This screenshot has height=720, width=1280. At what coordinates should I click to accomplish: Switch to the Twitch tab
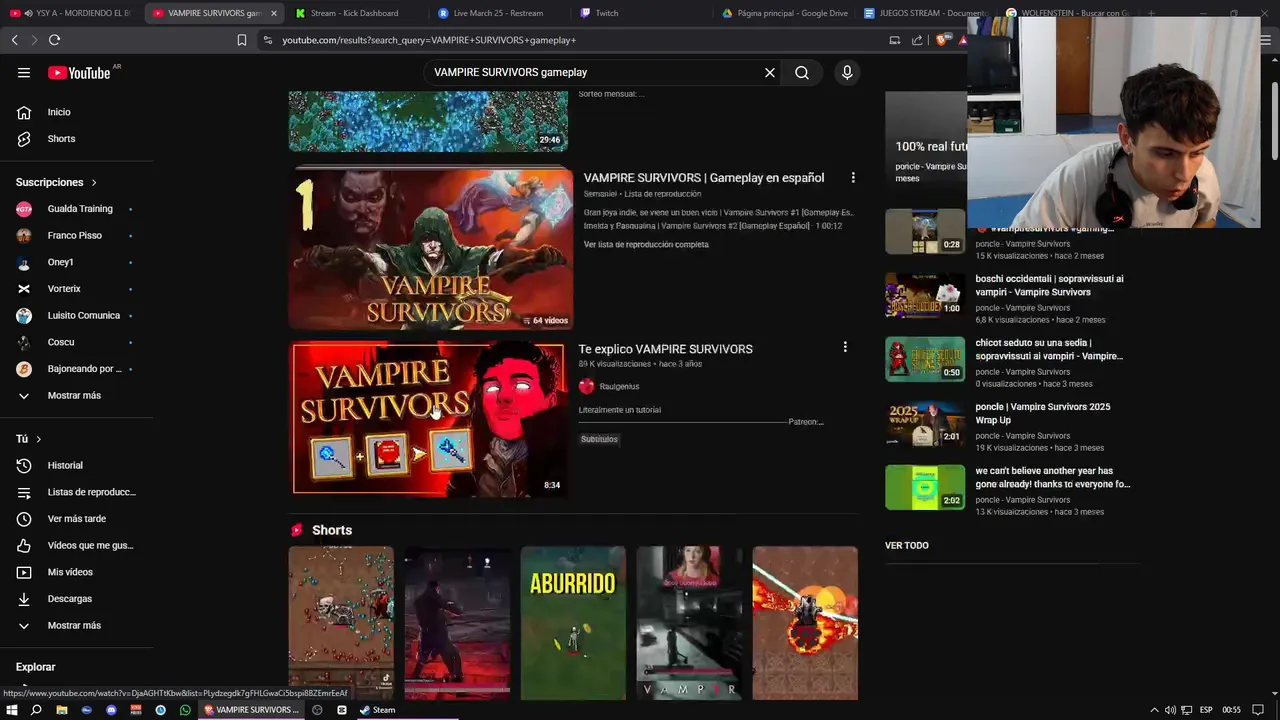[606, 13]
